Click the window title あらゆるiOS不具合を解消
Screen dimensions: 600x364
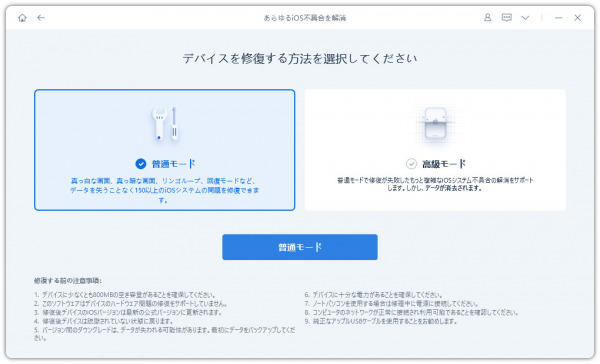tap(305, 18)
